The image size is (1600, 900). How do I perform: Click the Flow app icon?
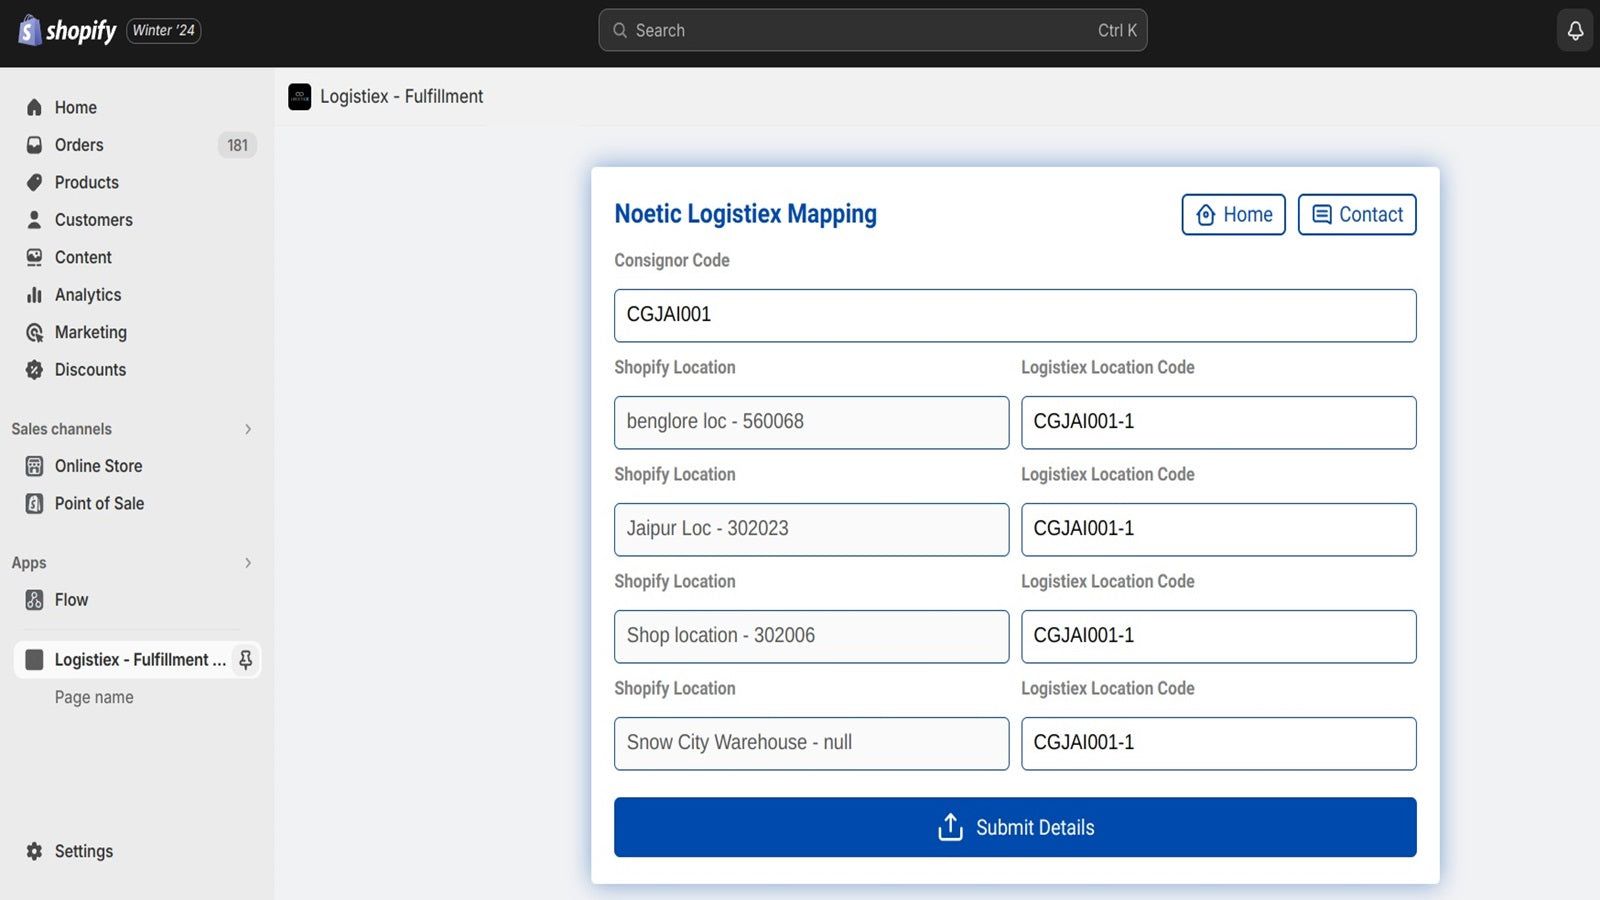pyautogui.click(x=34, y=600)
